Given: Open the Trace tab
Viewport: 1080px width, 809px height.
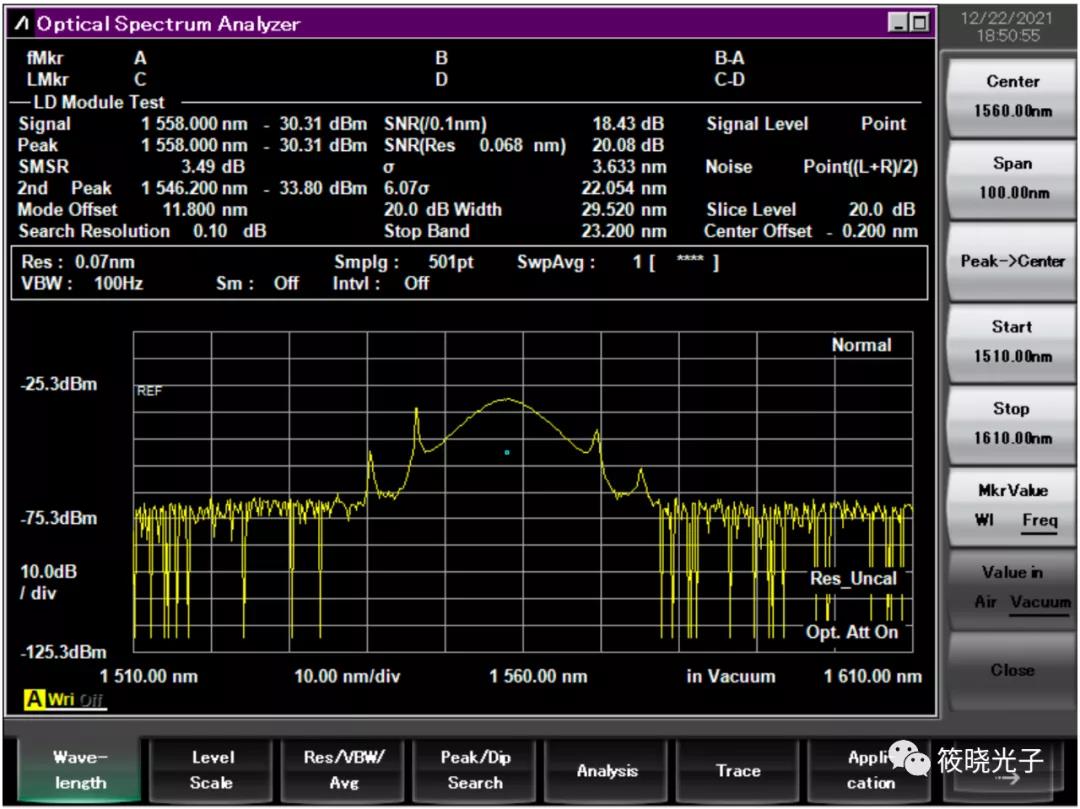Looking at the screenshot, I should 738,770.
